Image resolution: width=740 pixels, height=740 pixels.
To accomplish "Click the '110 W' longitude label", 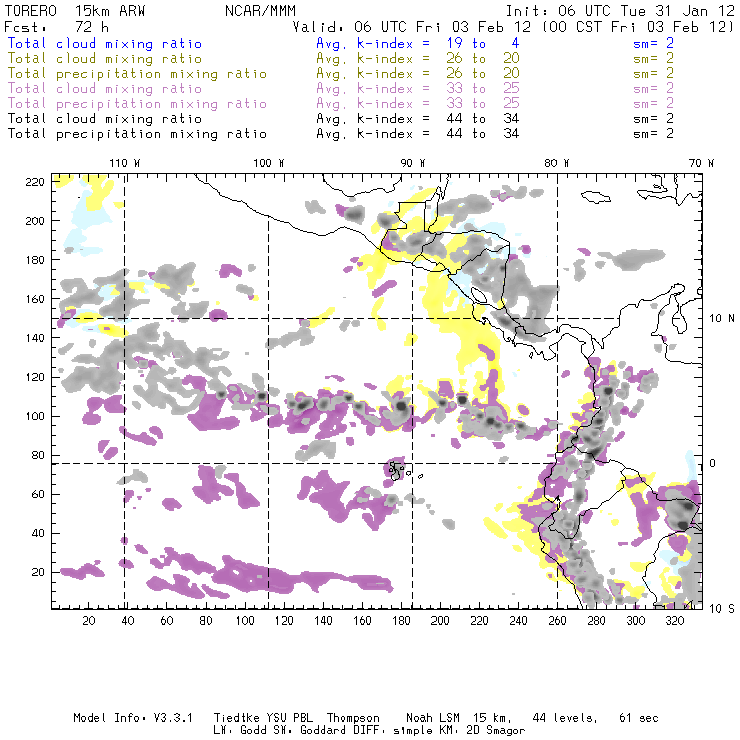I will 125,163.
